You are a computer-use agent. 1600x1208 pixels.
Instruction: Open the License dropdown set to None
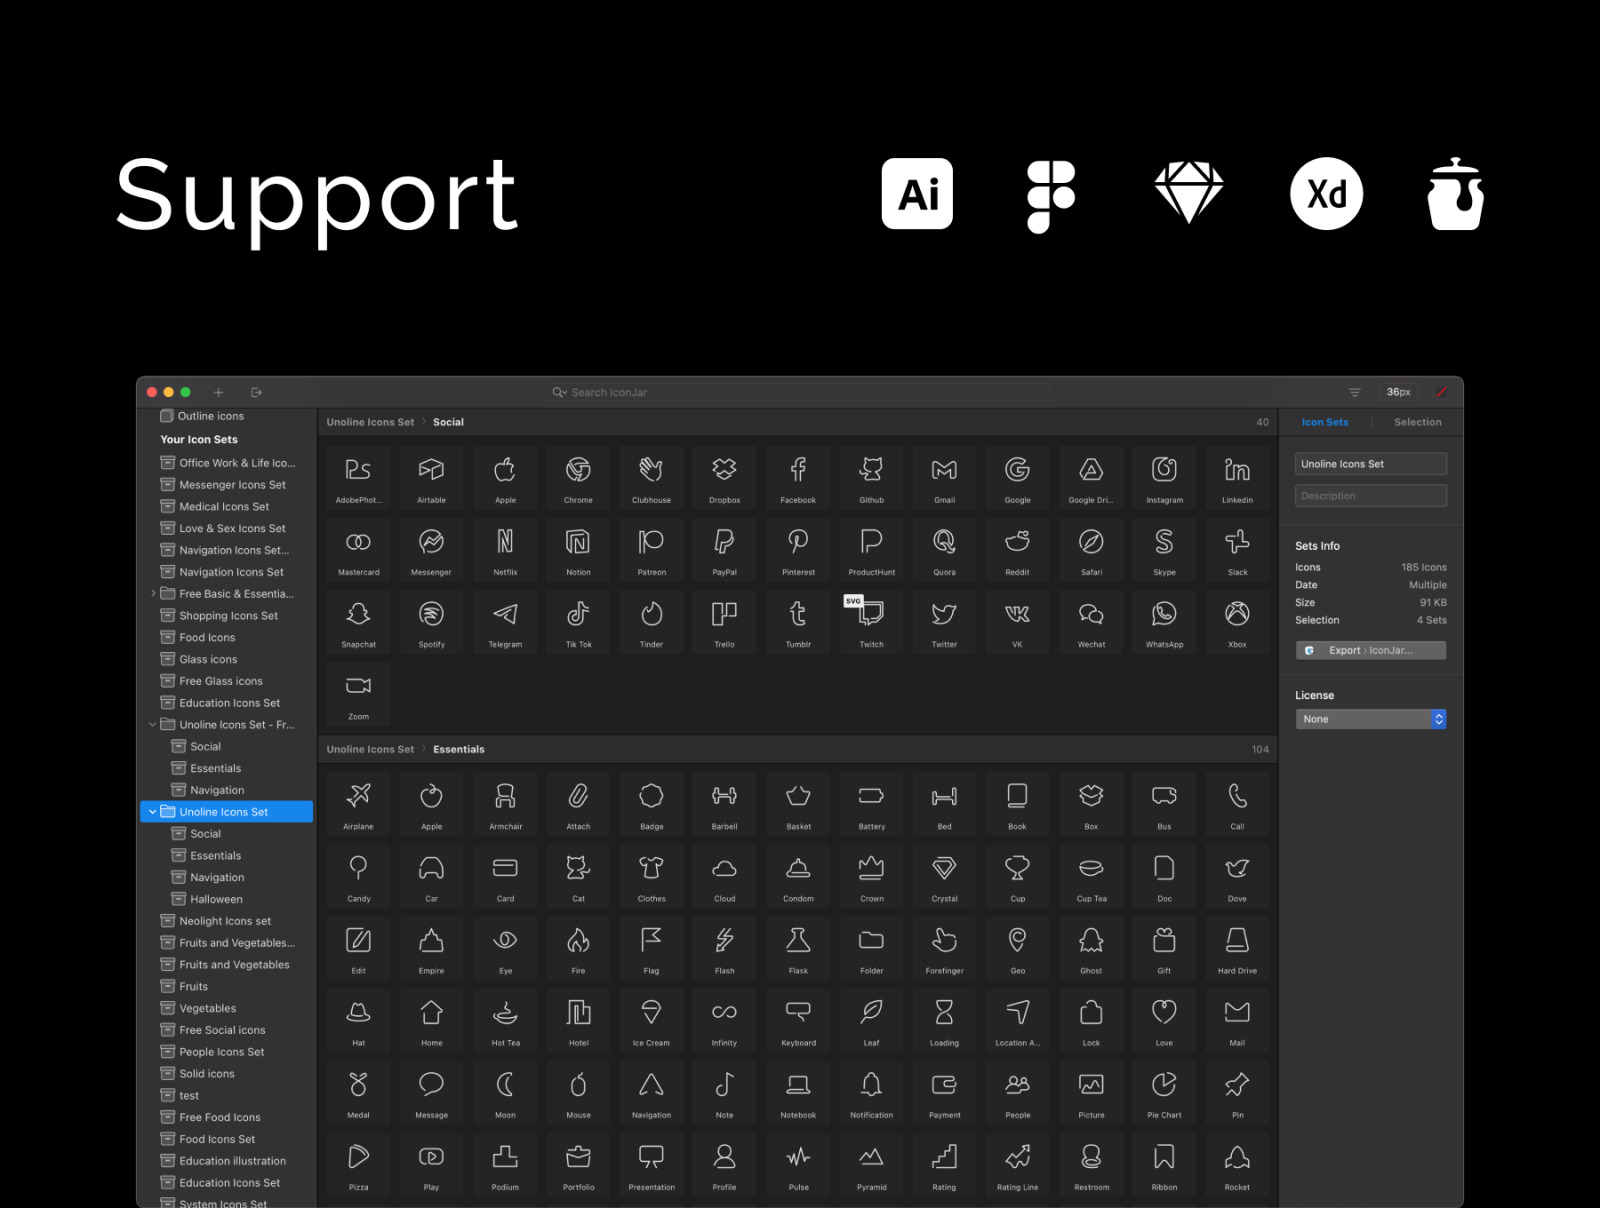pos(1370,719)
